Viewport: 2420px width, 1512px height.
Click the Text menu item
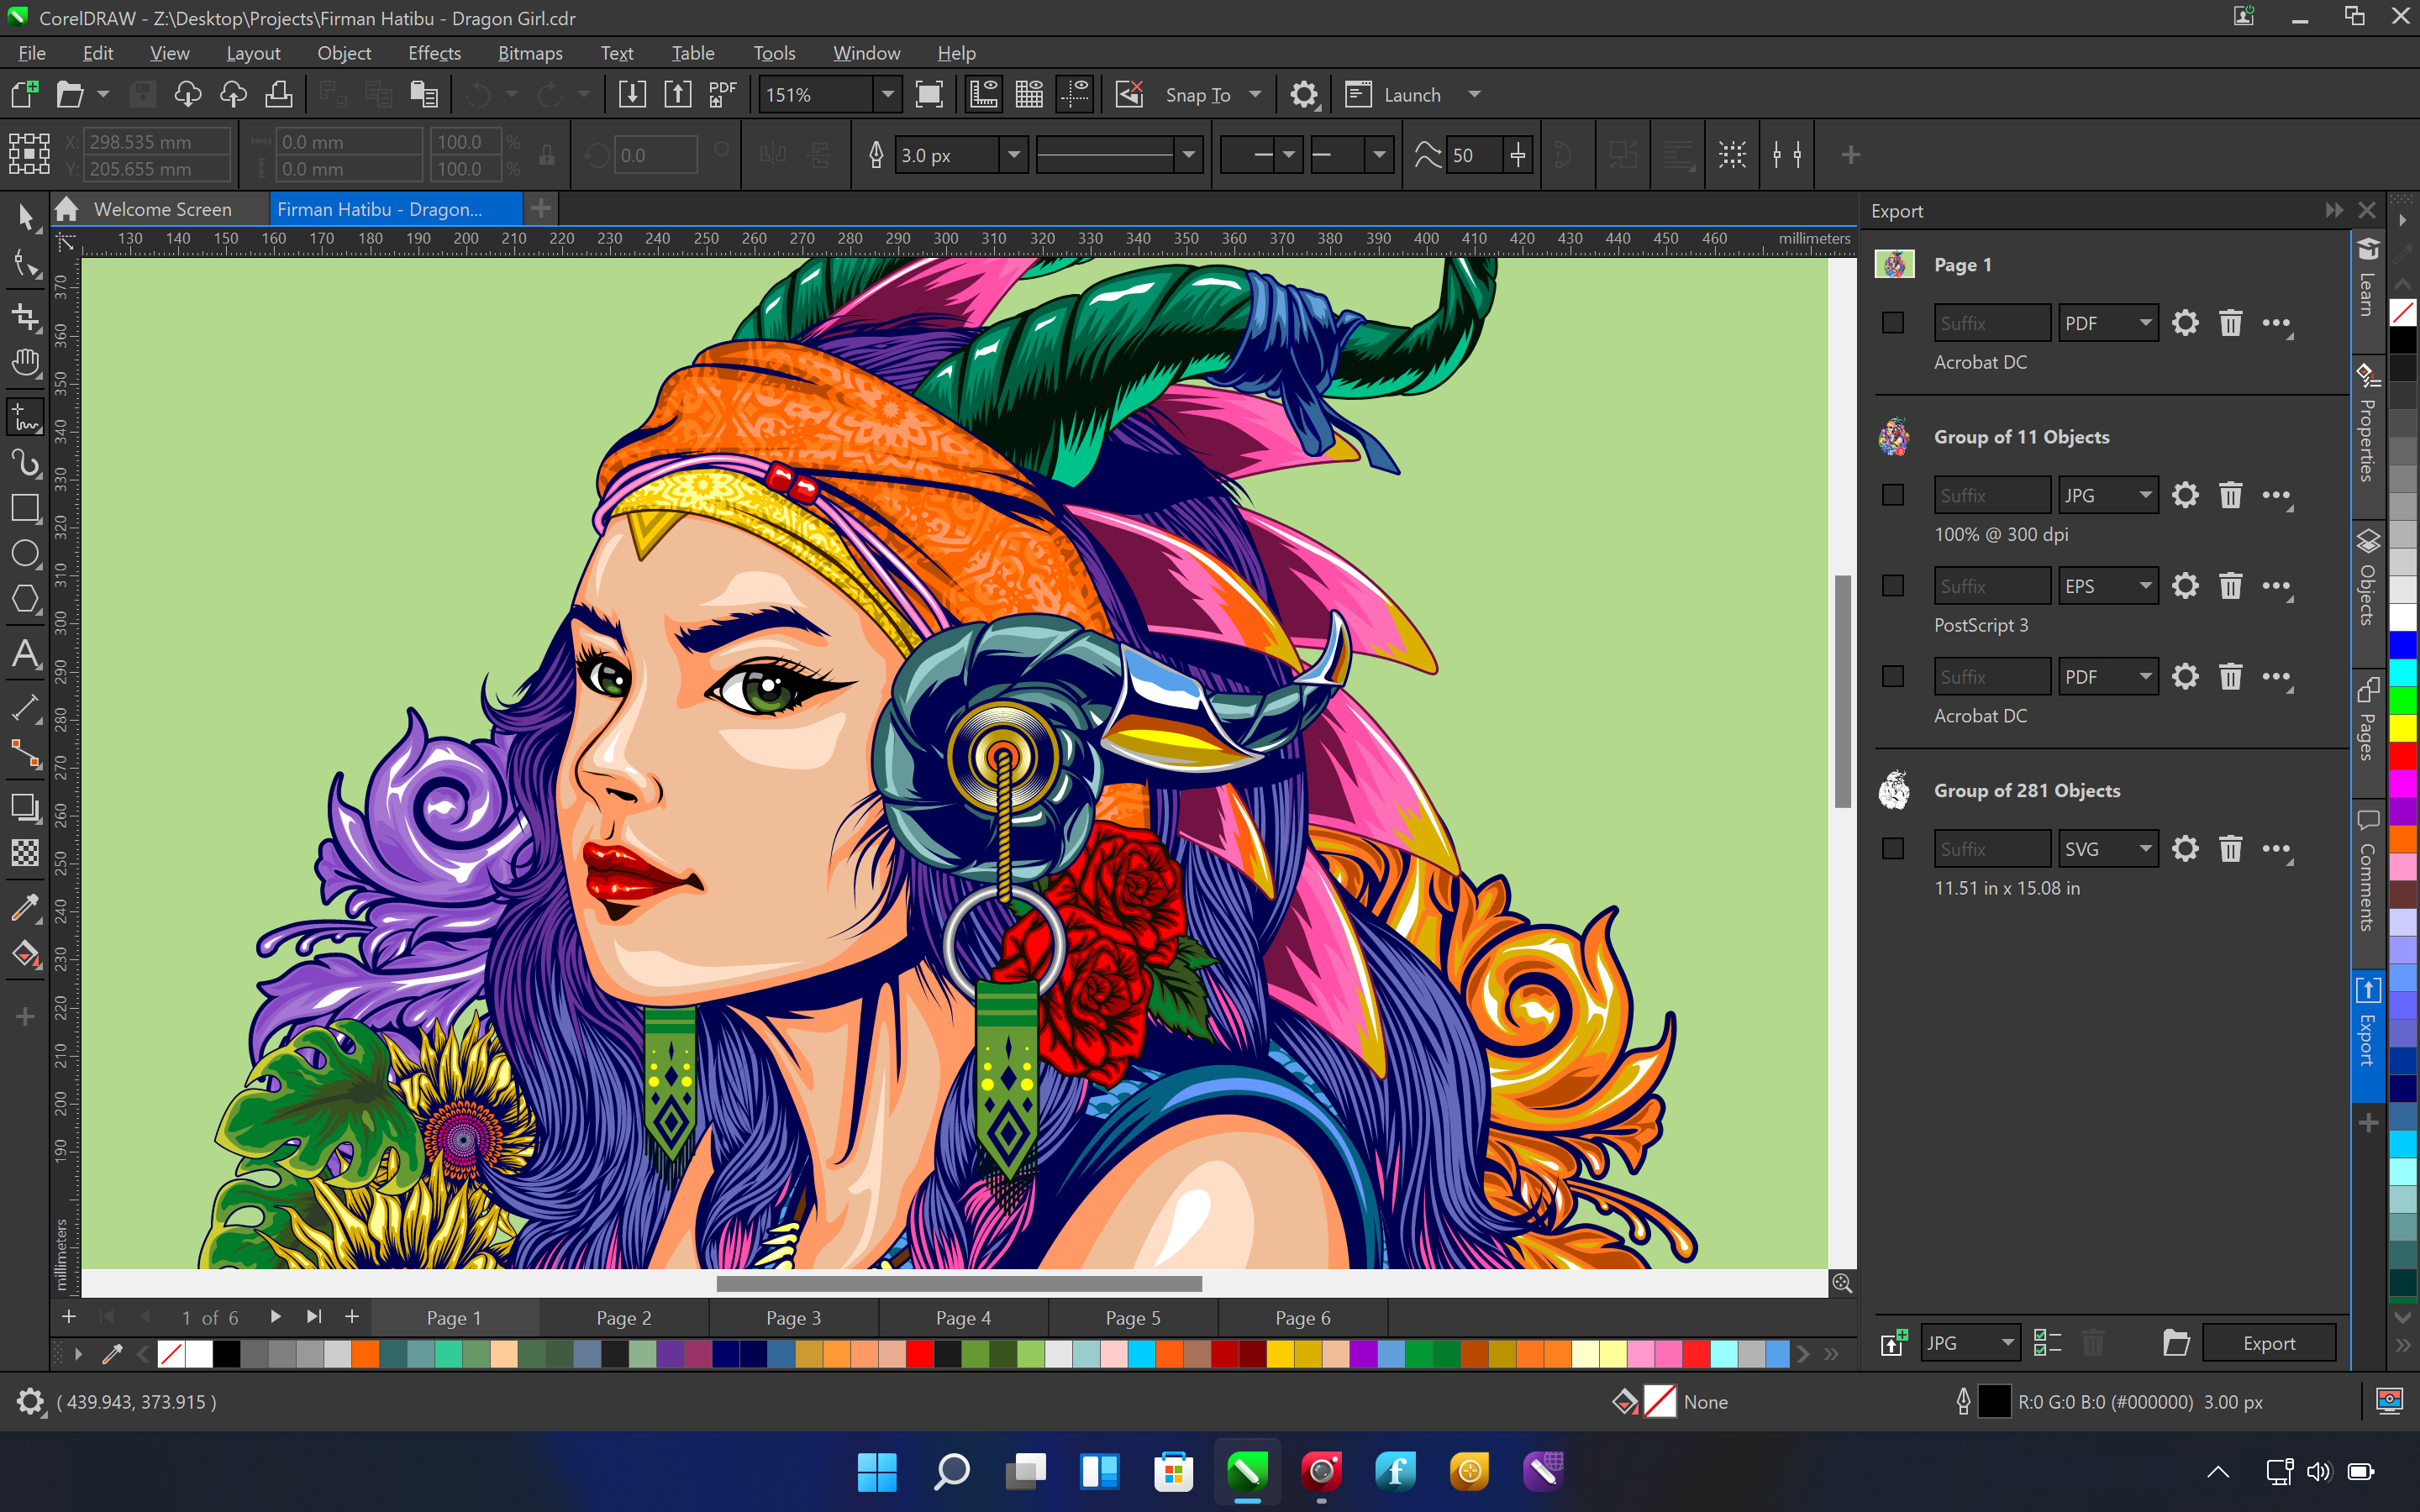point(617,52)
